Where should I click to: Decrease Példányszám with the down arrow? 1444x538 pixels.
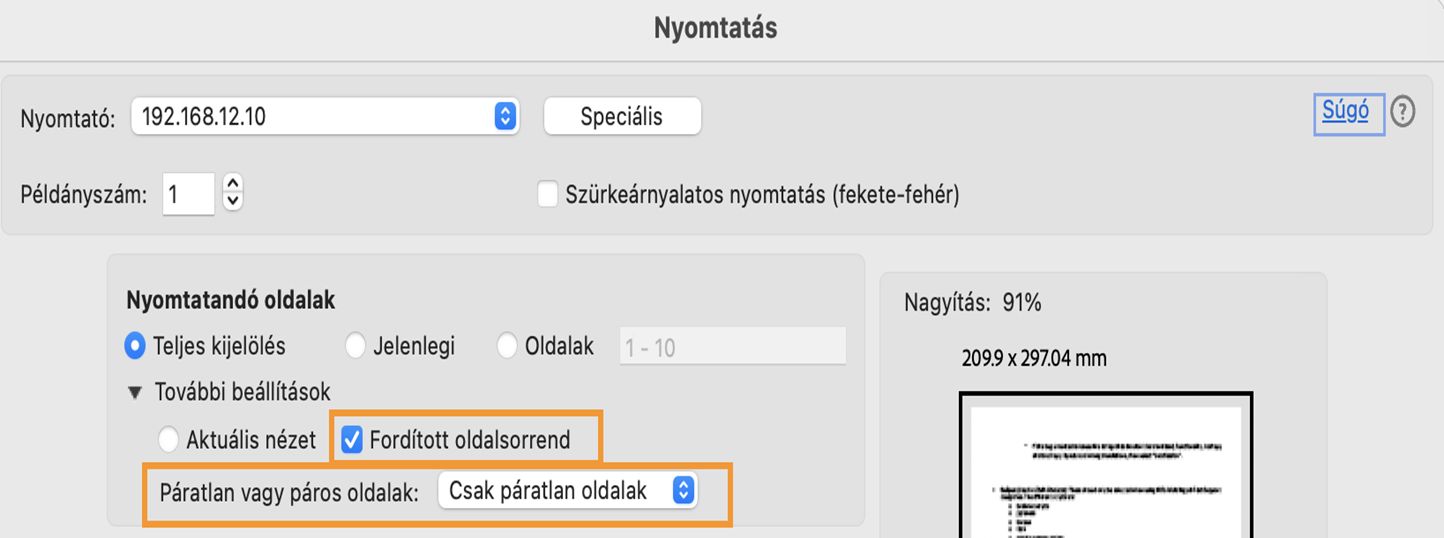233,201
